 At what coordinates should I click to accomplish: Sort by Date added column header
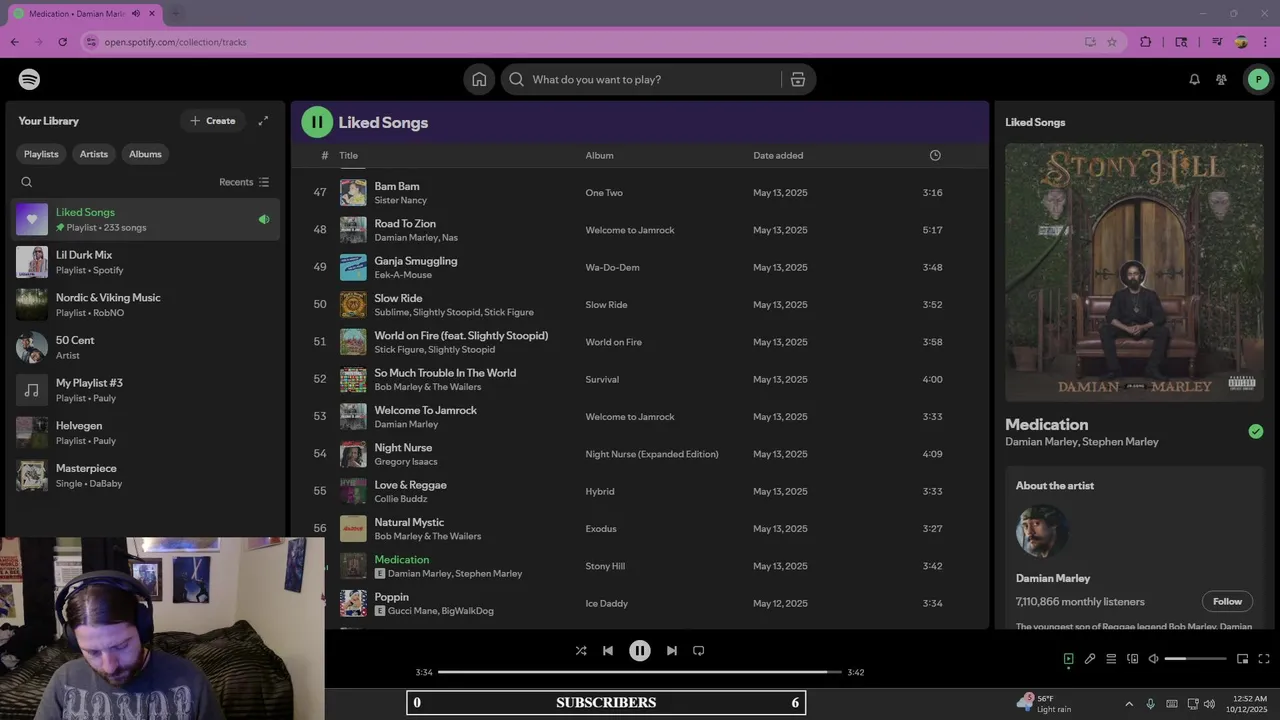coord(778,155)
